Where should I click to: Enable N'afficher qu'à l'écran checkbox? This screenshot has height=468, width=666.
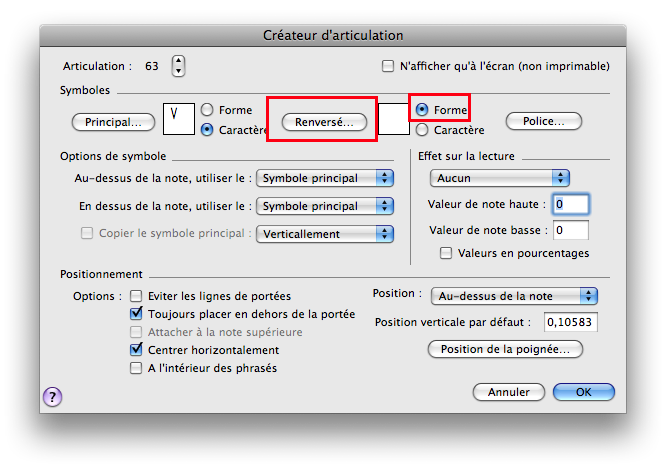pyautogui.click(x=388, y=67)
